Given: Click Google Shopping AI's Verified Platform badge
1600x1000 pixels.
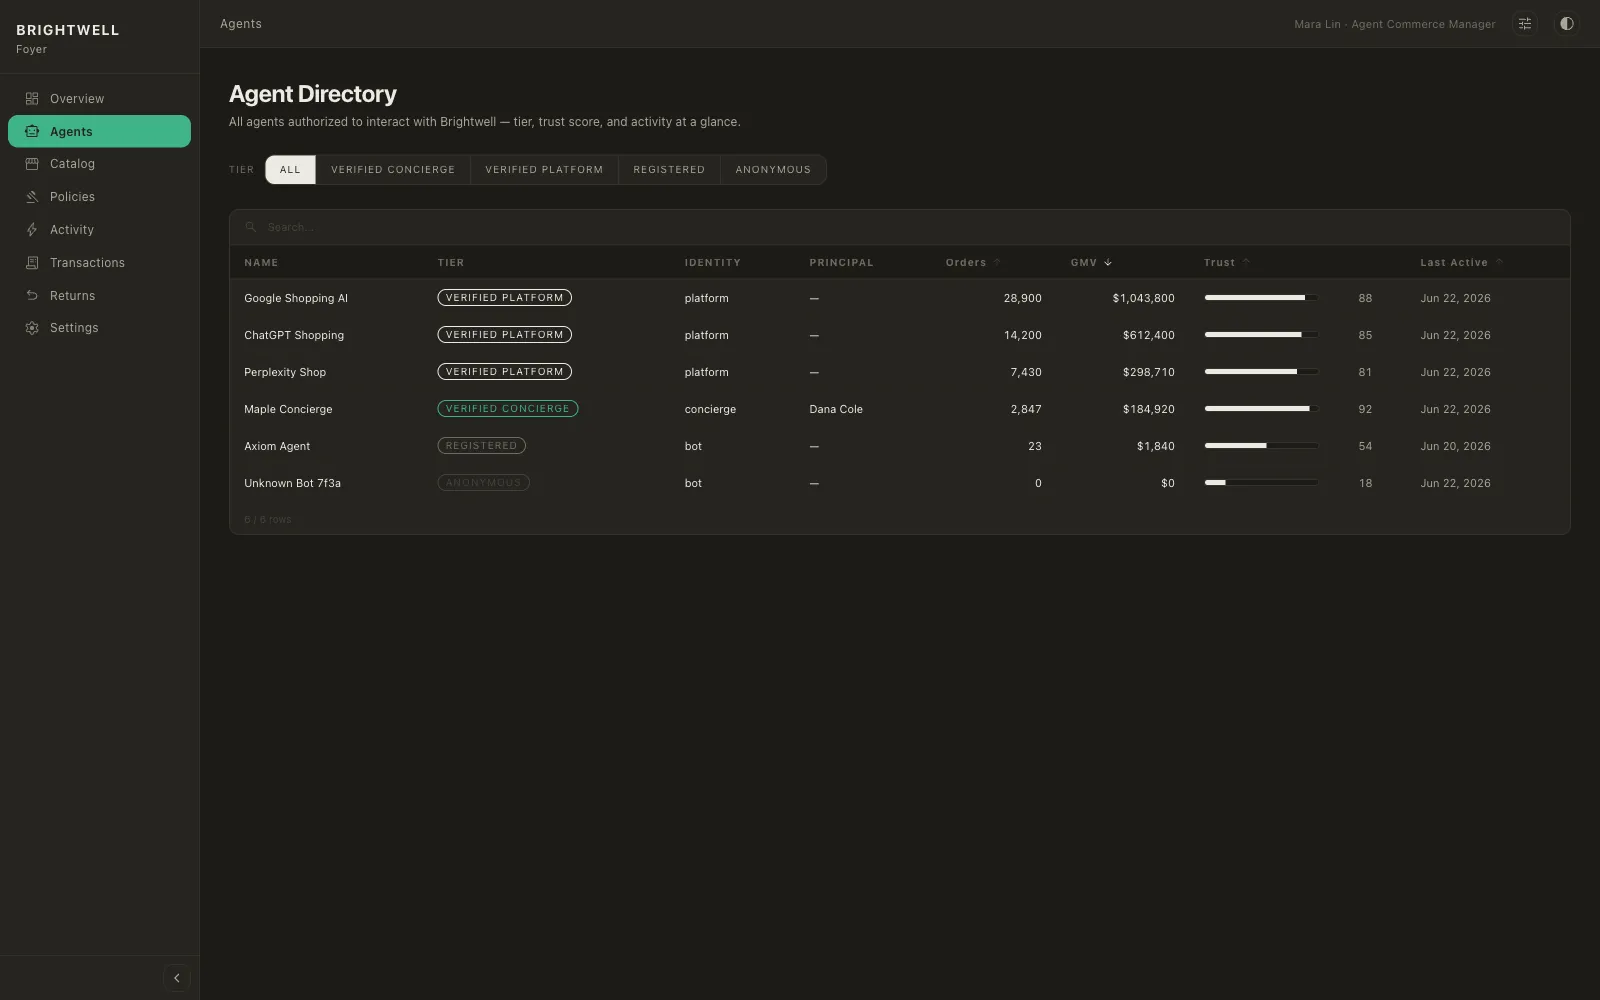Looking at the screenshot, I should (504, 298).
